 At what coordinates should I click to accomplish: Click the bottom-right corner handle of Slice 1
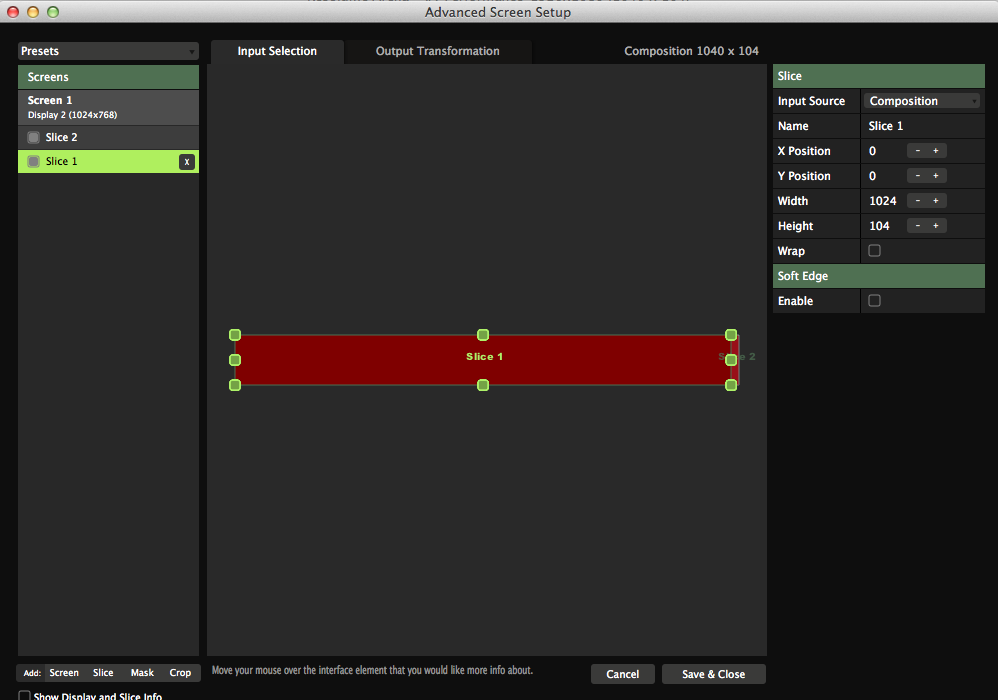[x=731, y=385]
